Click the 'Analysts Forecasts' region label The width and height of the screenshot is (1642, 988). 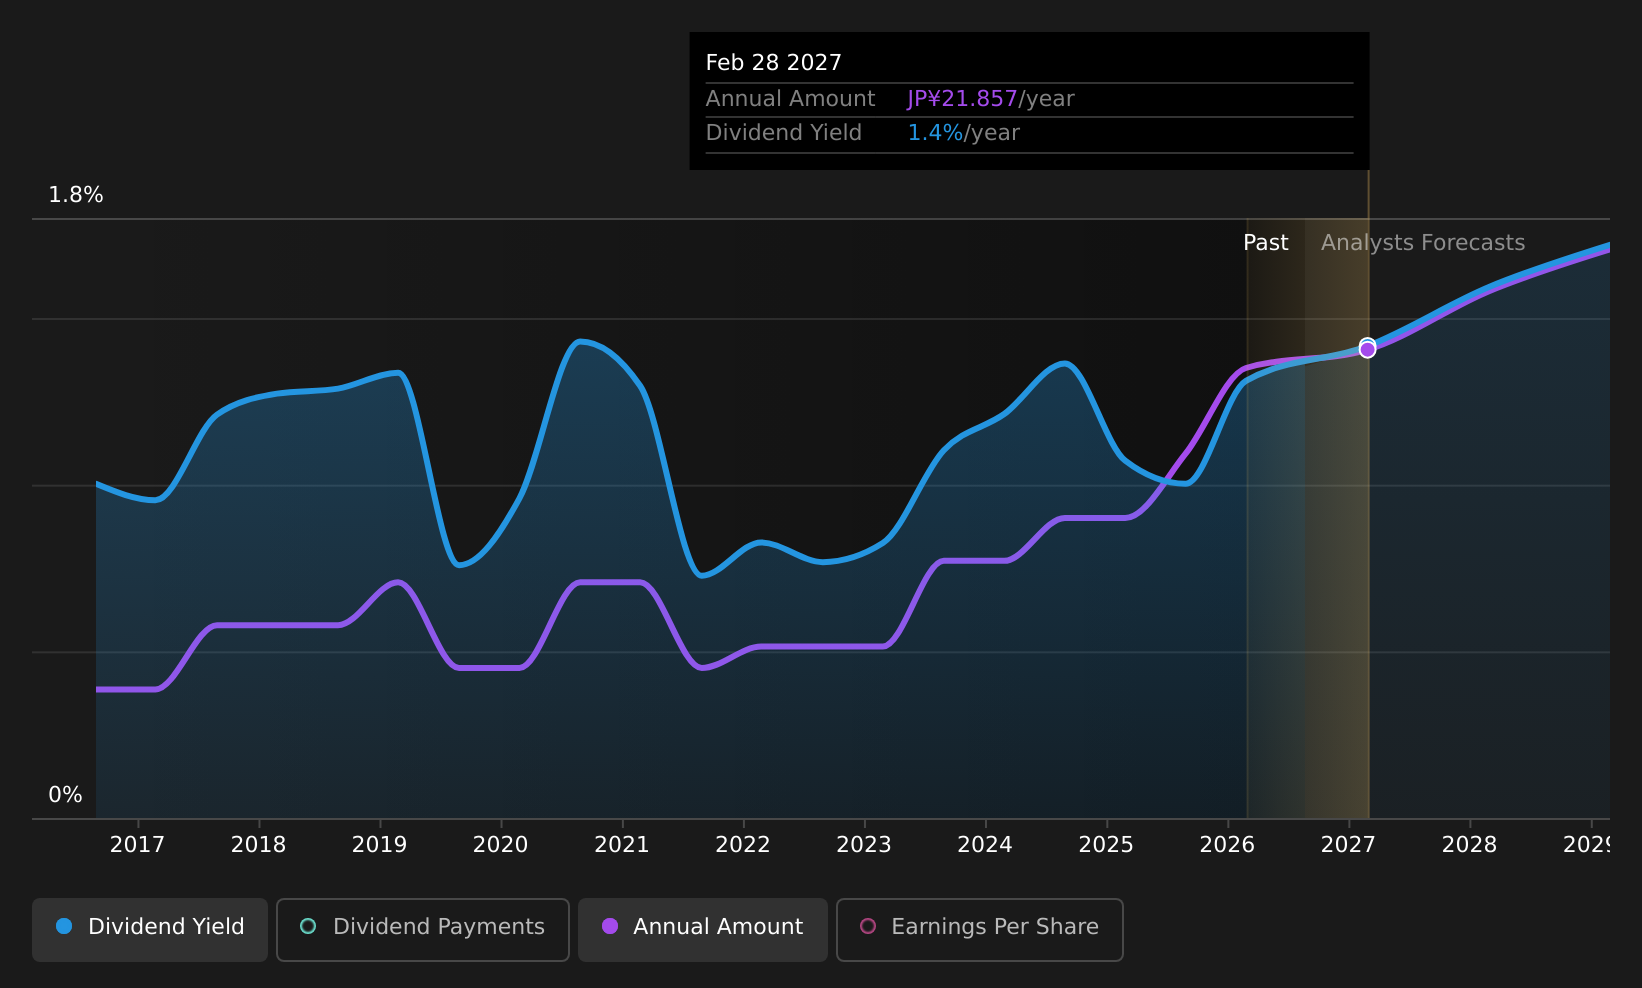click(x=1423, y=243)
